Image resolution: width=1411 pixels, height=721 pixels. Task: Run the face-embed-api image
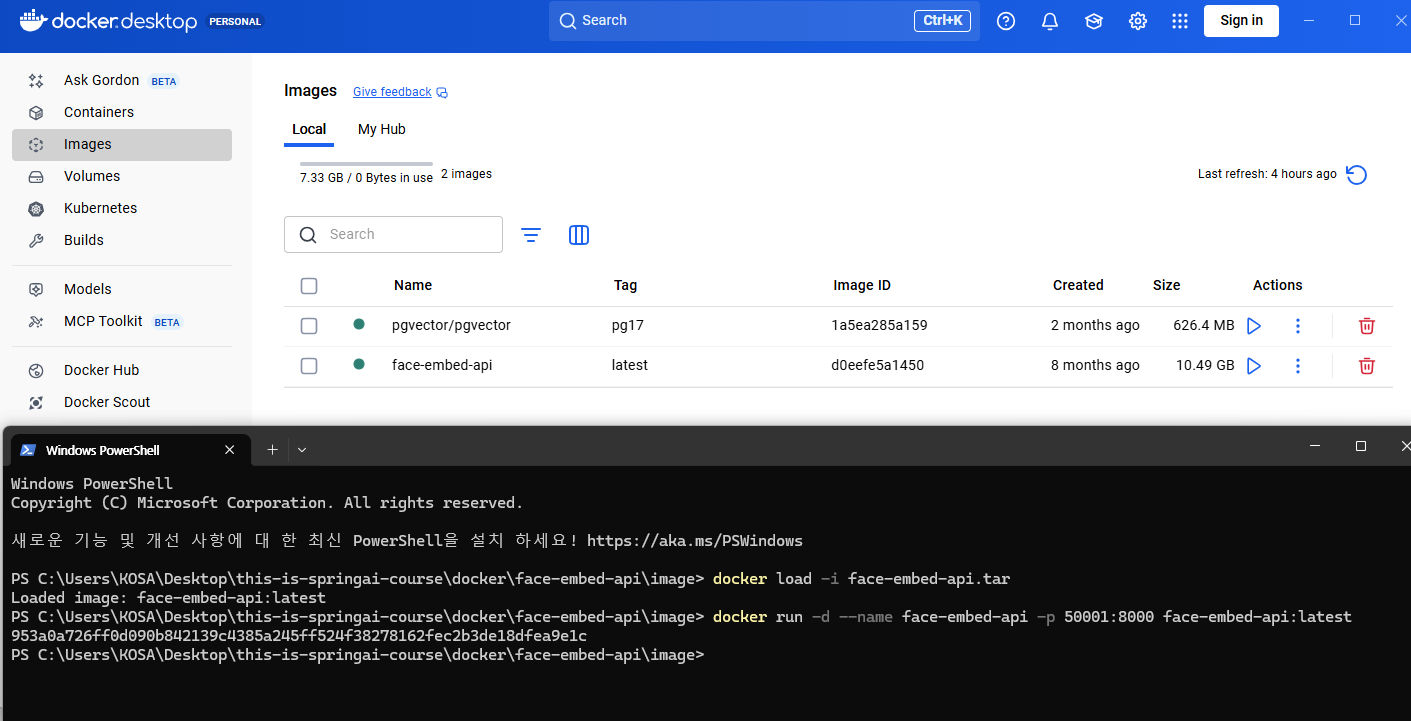pos(1254,366)
